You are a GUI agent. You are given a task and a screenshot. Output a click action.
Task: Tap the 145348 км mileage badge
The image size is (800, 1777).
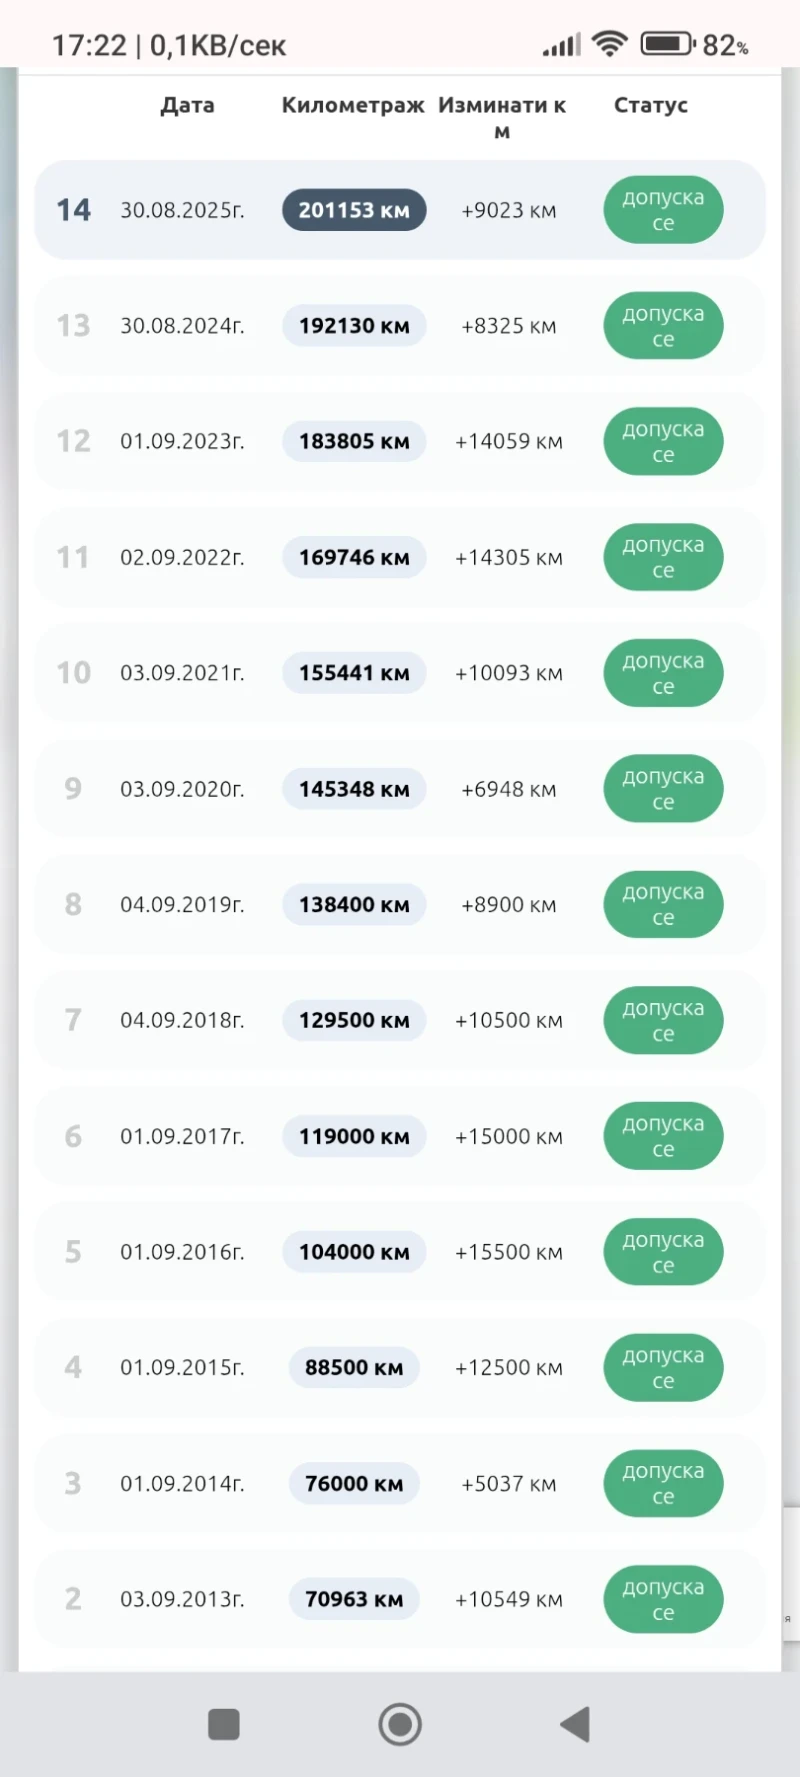point(354,789)
